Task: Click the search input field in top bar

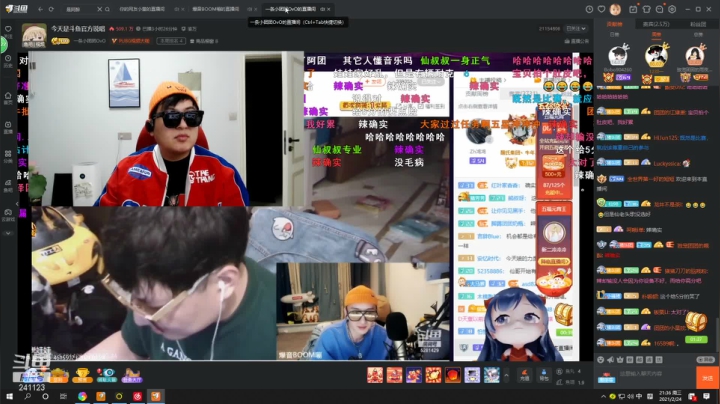Action: 79,9
